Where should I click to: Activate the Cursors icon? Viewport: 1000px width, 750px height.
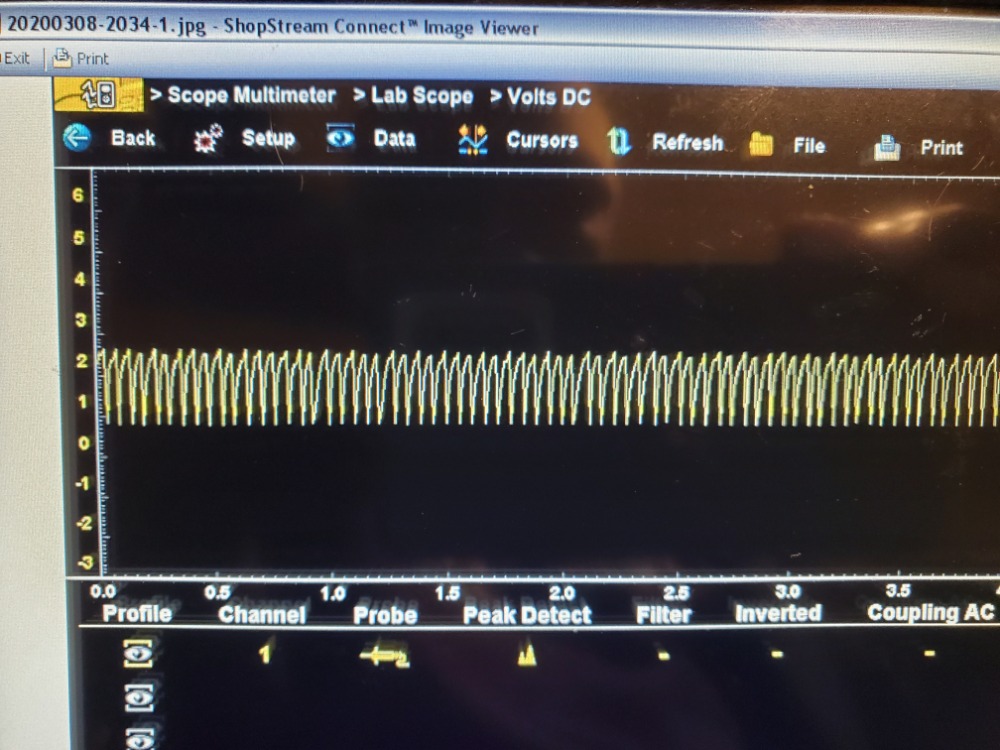(x=472, y=141)
